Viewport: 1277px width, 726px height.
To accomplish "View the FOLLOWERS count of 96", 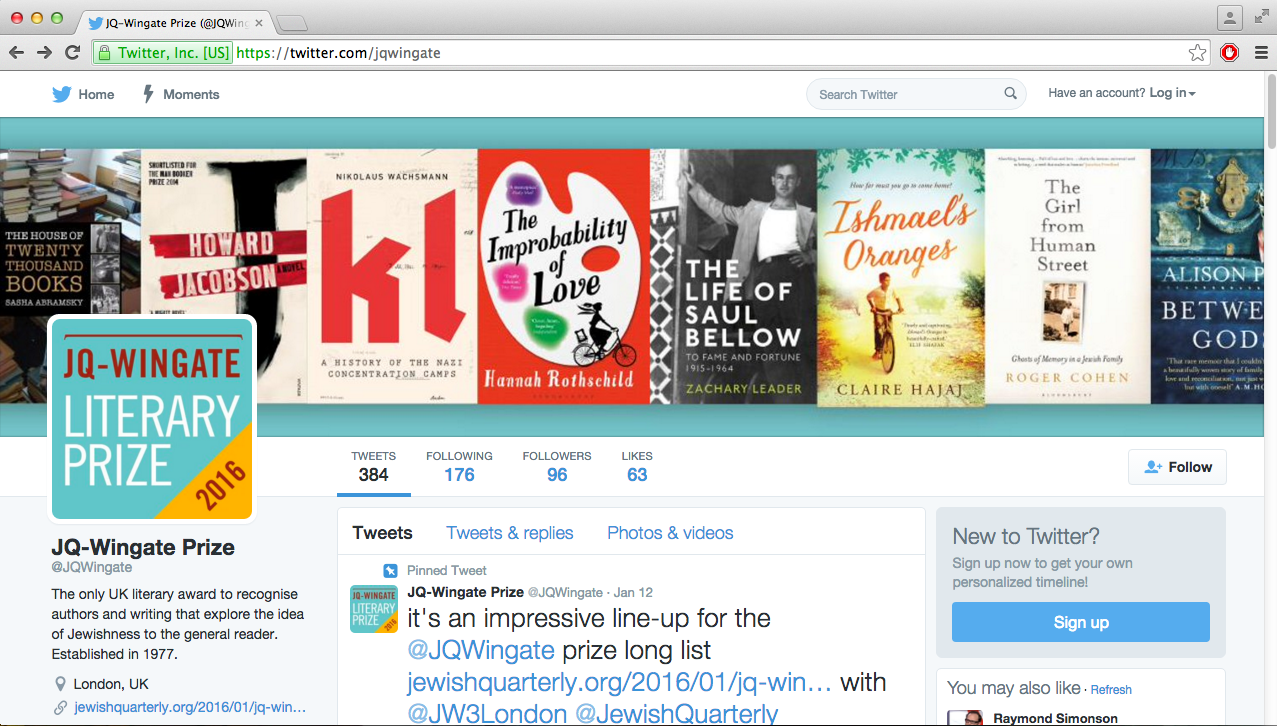I will 556,466.
